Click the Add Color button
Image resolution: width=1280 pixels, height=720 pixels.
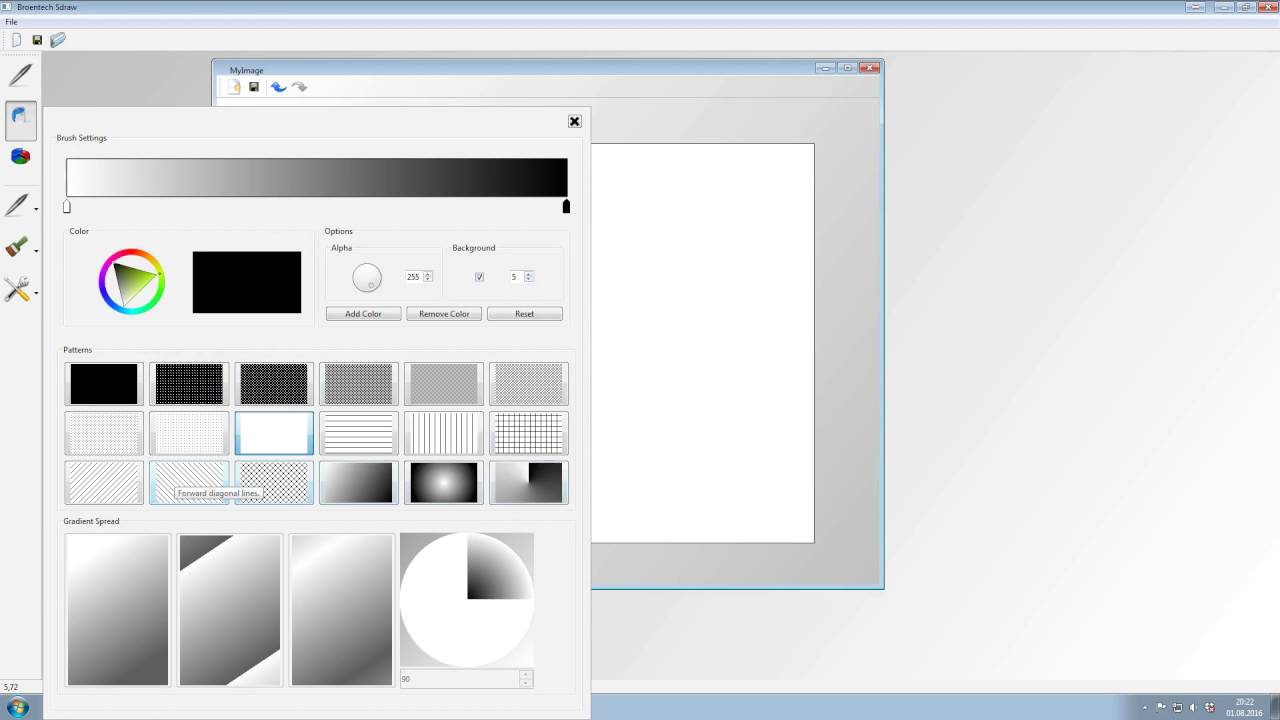coord(362,313)
